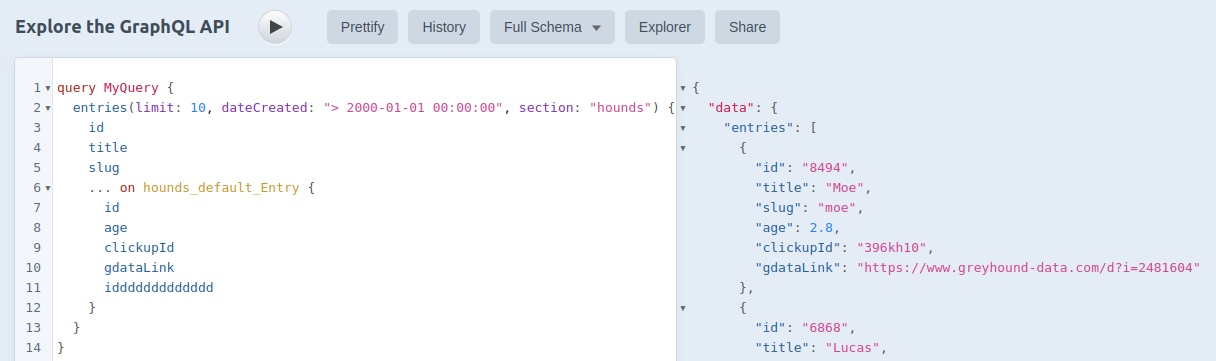Collapse the hounds_default_Entry fragment fold arrow
The width and height of the screenshot is (1216, 361).
[48, 188]
